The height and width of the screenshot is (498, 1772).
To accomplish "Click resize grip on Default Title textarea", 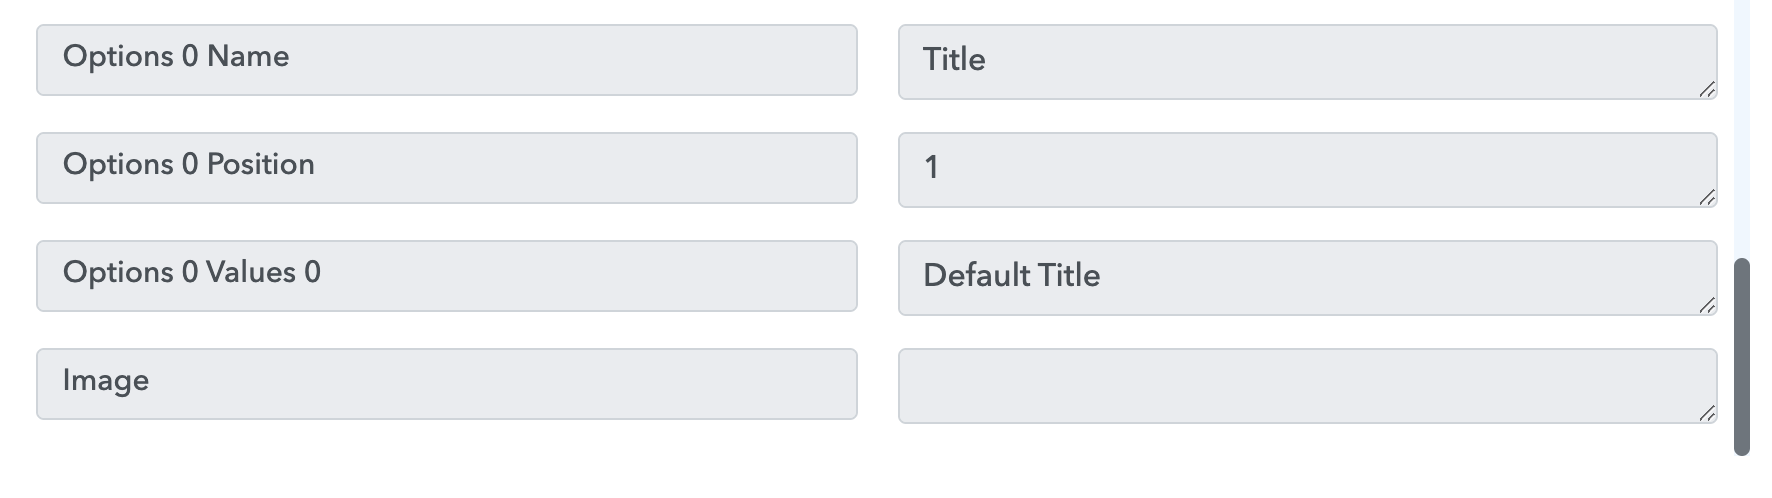I will pyautogui.click(x=1707, y=306).
